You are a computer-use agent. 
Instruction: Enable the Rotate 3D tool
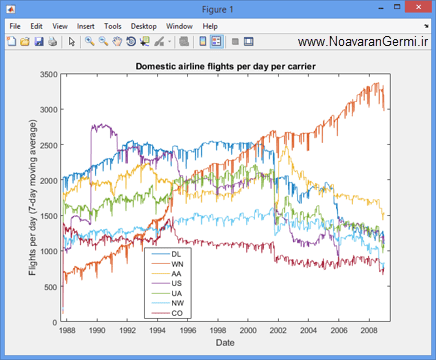click(x=131, y=42)
